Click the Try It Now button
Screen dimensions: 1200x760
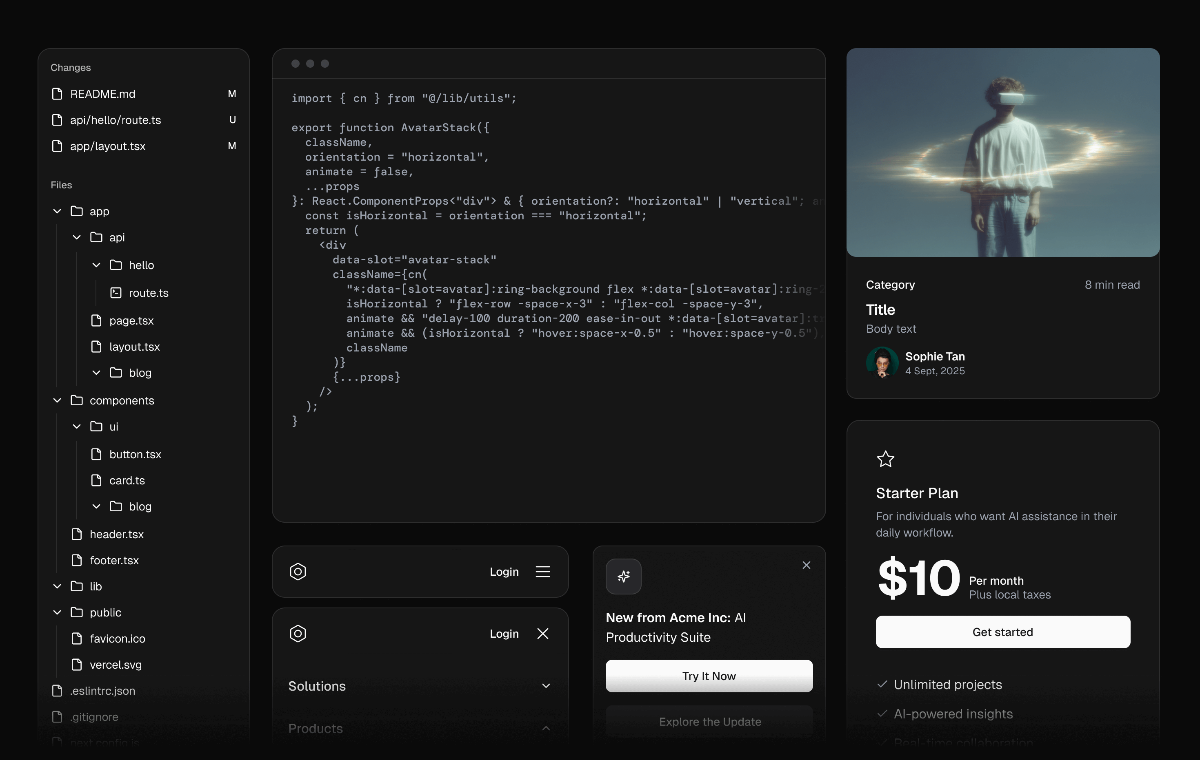[709, 676]
